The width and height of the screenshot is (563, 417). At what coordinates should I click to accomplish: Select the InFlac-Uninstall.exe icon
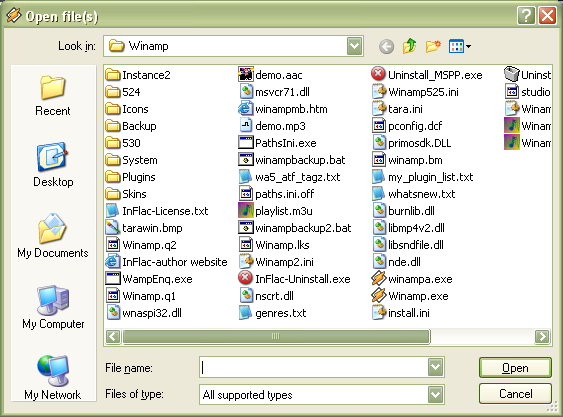pyautogui.click(x=246, y=278)
